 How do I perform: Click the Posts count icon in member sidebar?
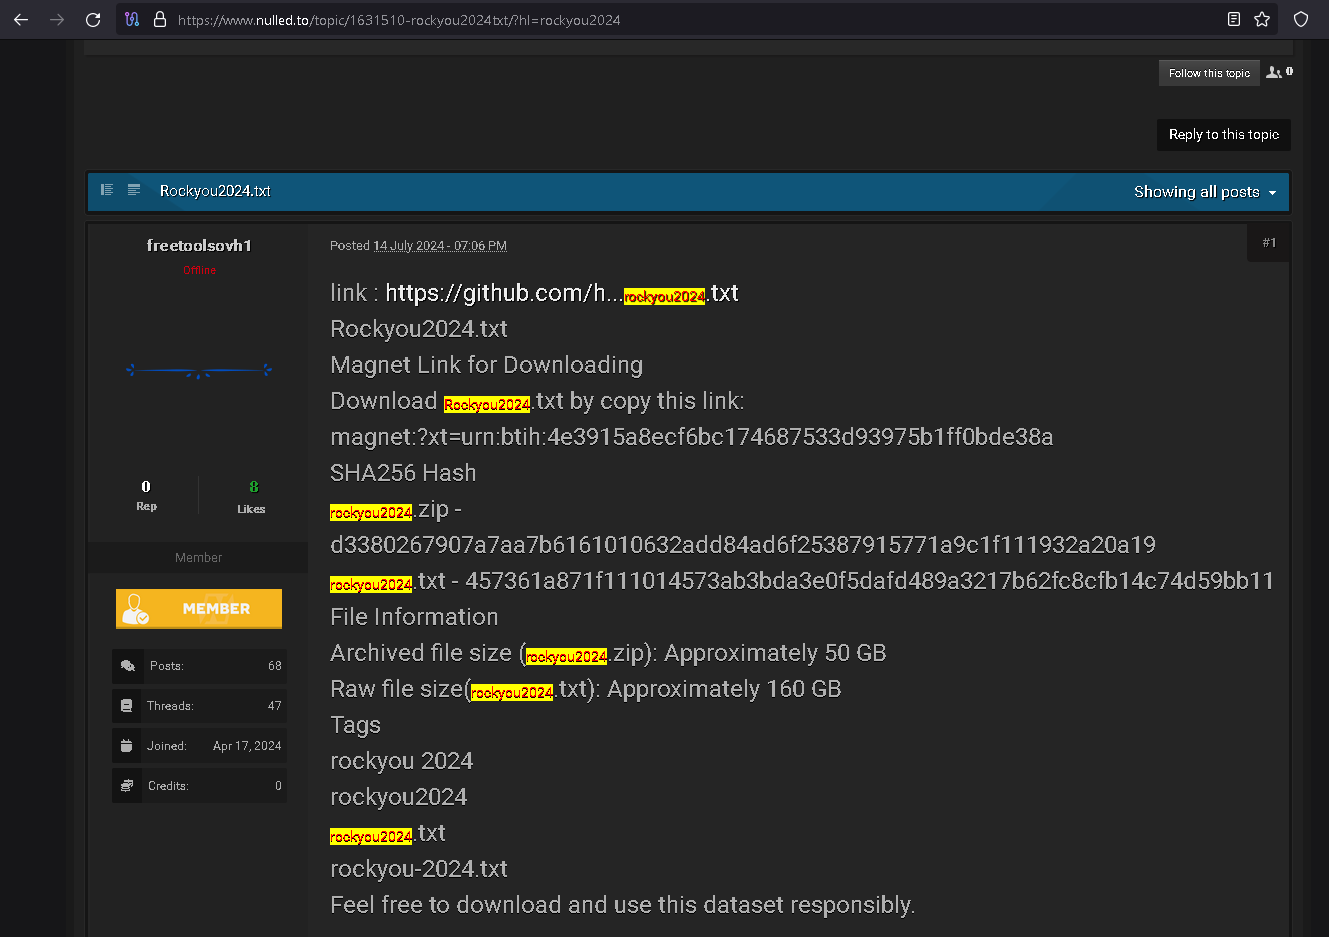(x=127, y=666)
